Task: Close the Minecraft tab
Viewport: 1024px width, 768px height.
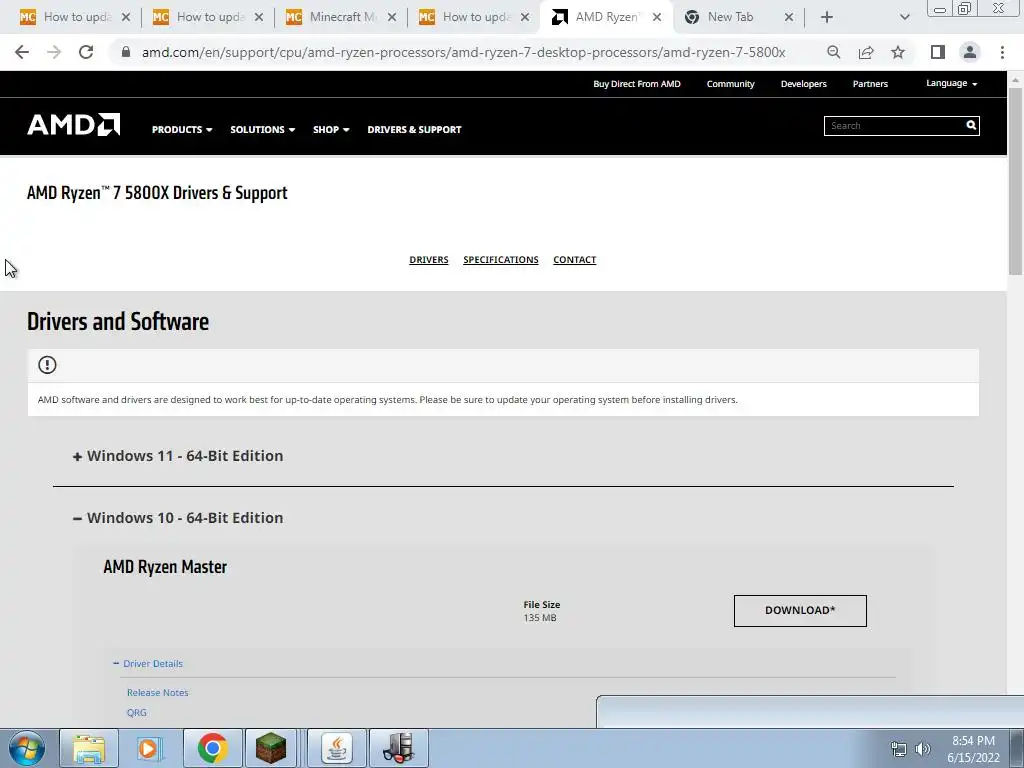Action: [392, 18]
